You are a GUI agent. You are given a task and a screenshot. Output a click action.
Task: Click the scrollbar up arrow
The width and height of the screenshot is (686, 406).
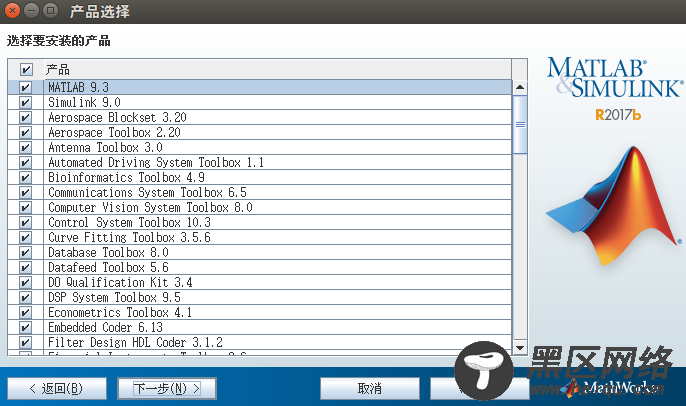point(520,87)
